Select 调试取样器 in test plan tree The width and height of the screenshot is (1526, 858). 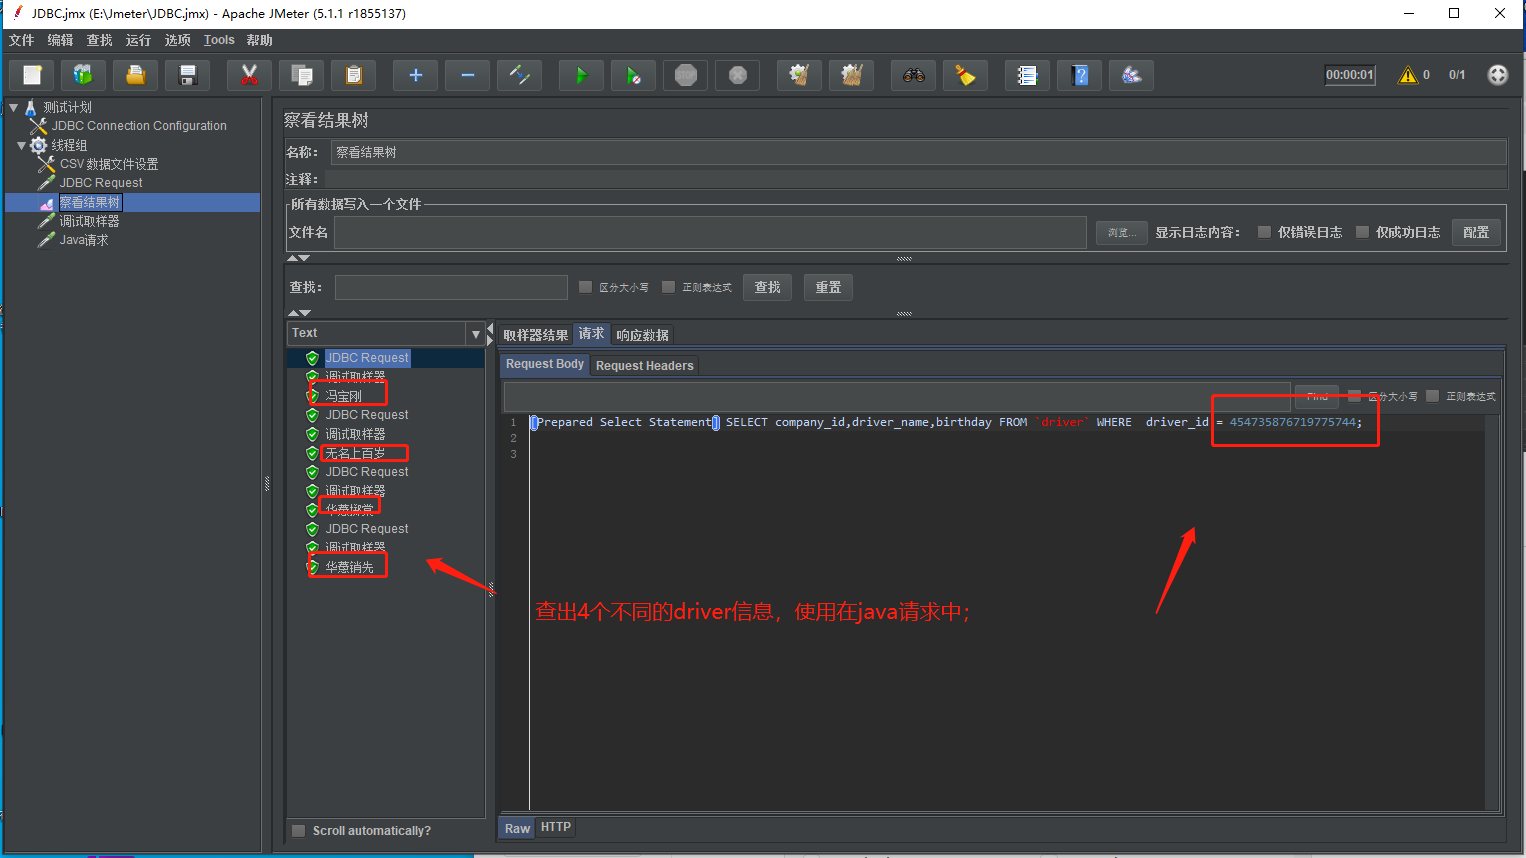[89, 221]
